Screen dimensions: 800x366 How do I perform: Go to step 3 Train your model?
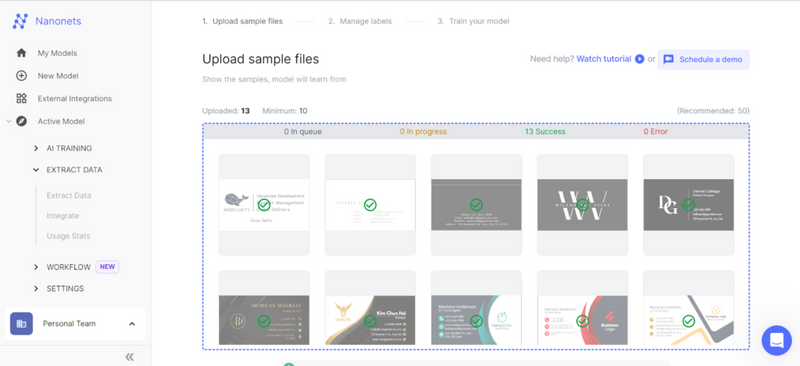(x=473, y=21)
